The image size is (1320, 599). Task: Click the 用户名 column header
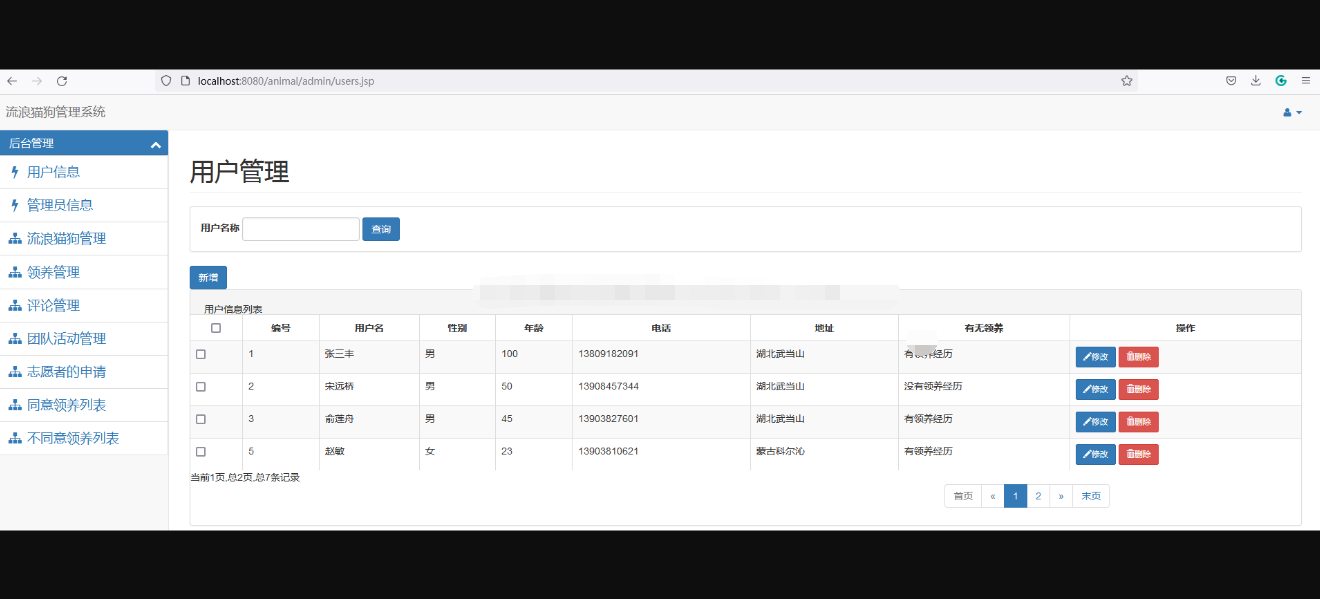tap(369, 328)
